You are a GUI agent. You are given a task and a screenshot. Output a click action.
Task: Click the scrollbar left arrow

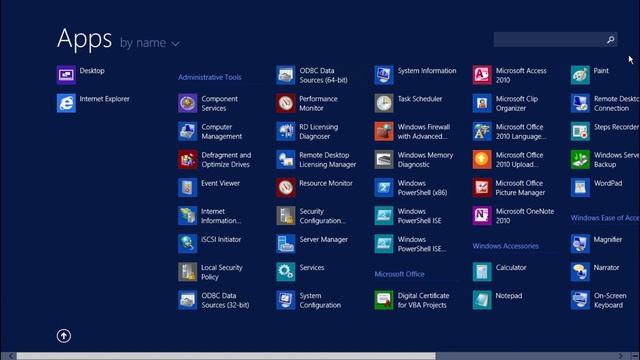pyautogui.click(x=11, y=356)
